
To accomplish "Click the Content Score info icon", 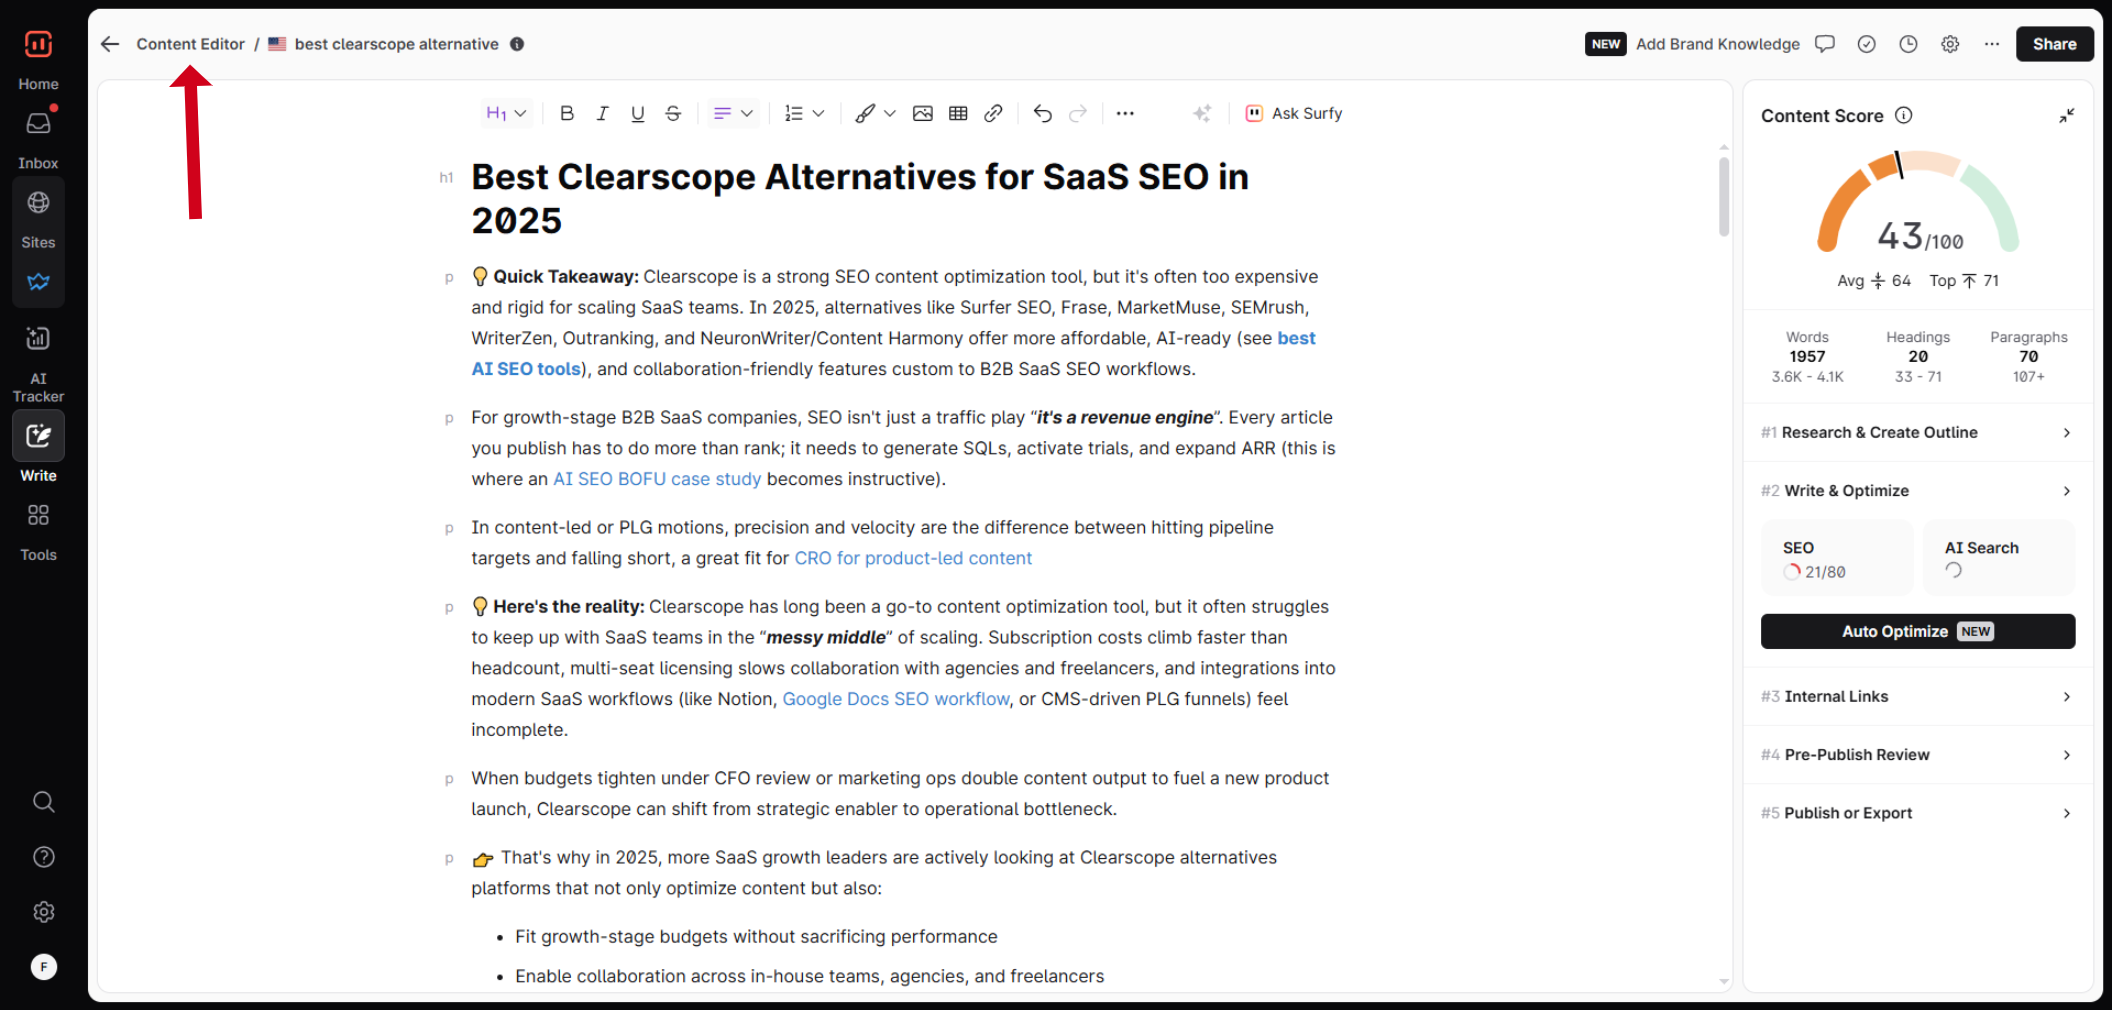I will [x=1904, y=115].
